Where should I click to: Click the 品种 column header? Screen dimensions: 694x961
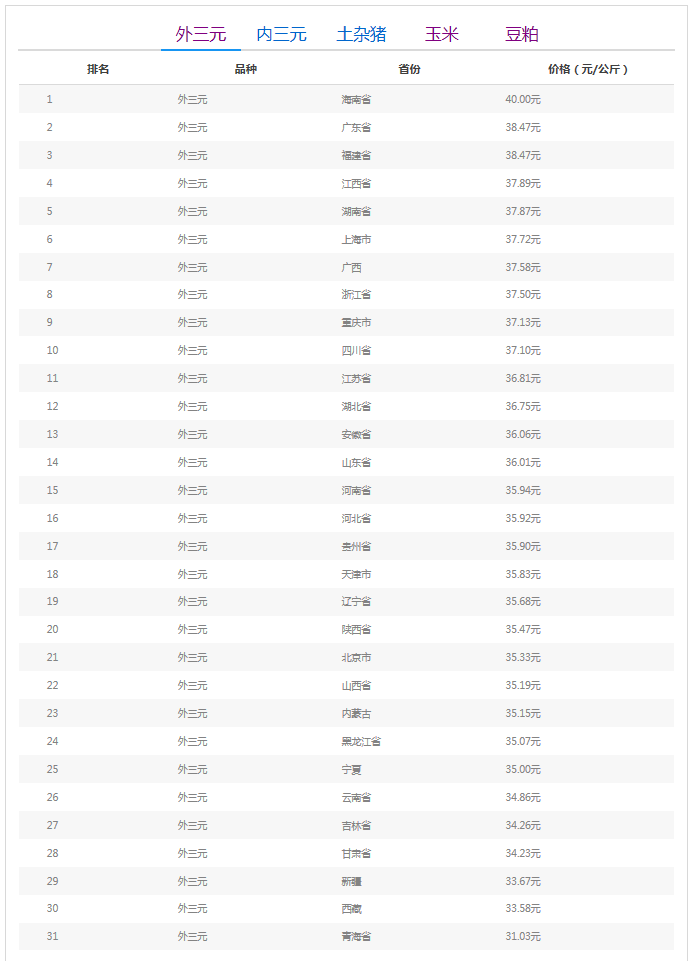tap(246, 69)
